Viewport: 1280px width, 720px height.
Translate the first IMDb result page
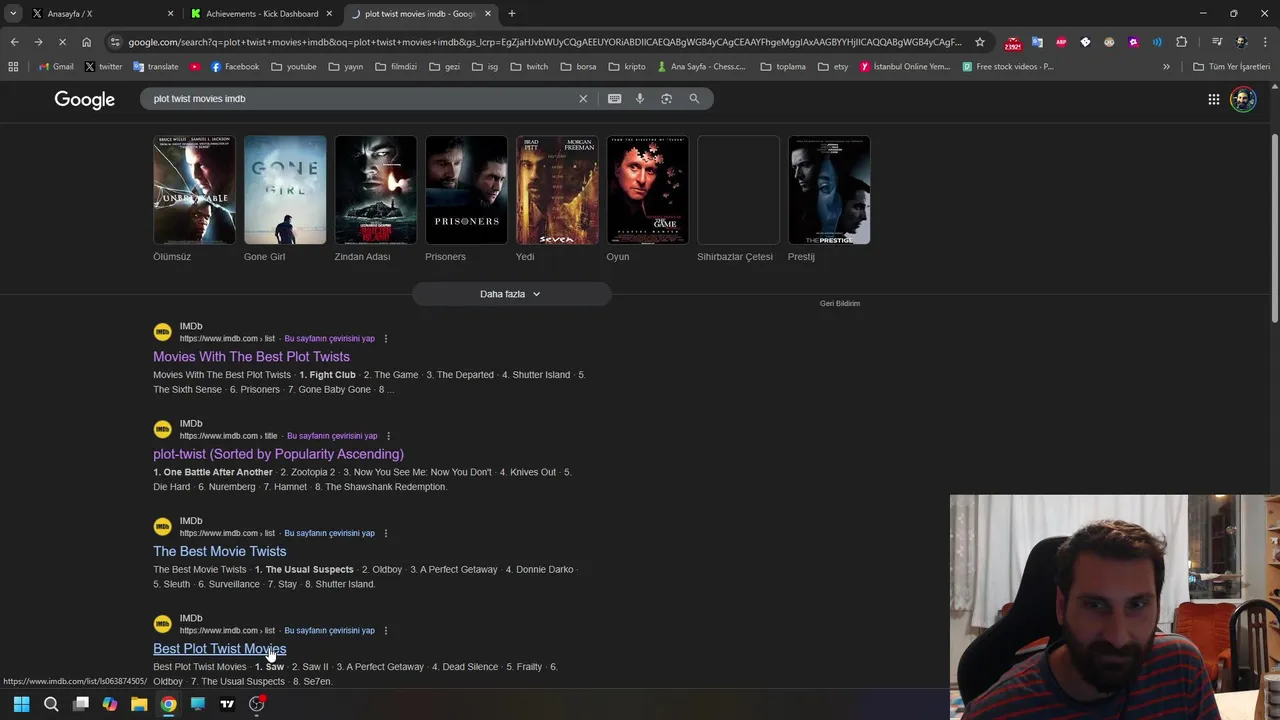(x=330, y=339)
